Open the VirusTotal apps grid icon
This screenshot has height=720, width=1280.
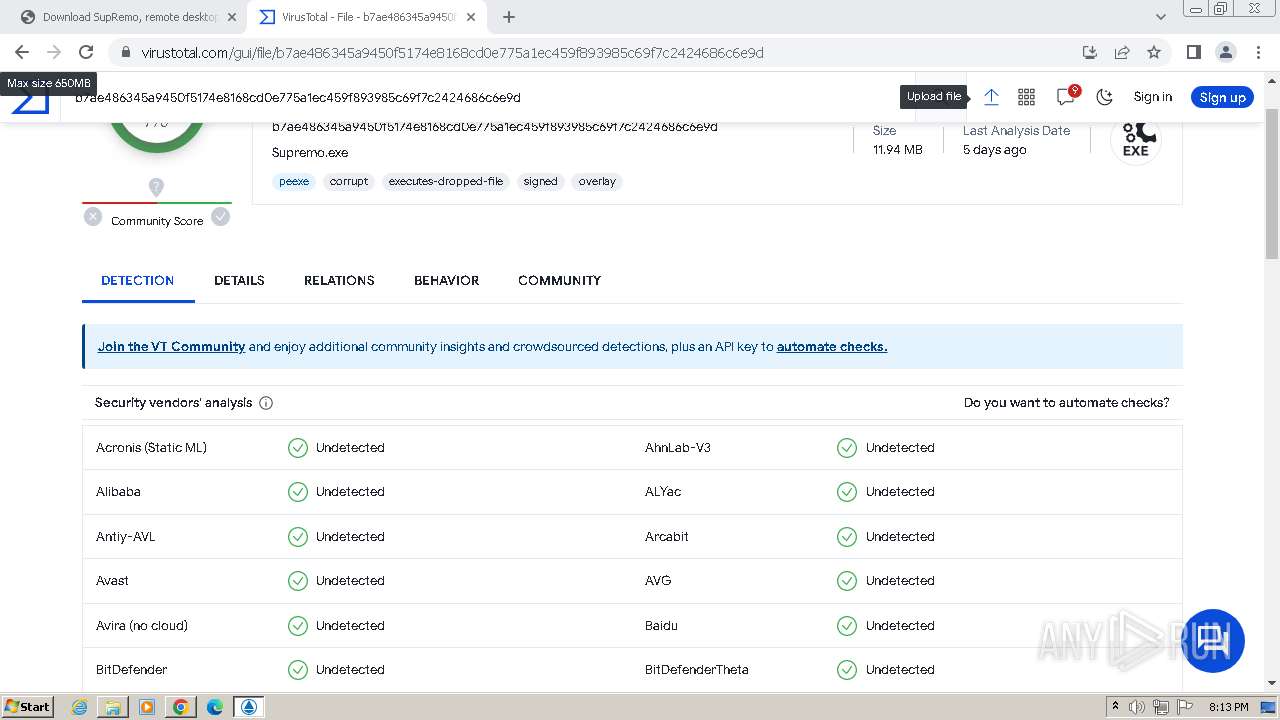[x=1026, y=97]
